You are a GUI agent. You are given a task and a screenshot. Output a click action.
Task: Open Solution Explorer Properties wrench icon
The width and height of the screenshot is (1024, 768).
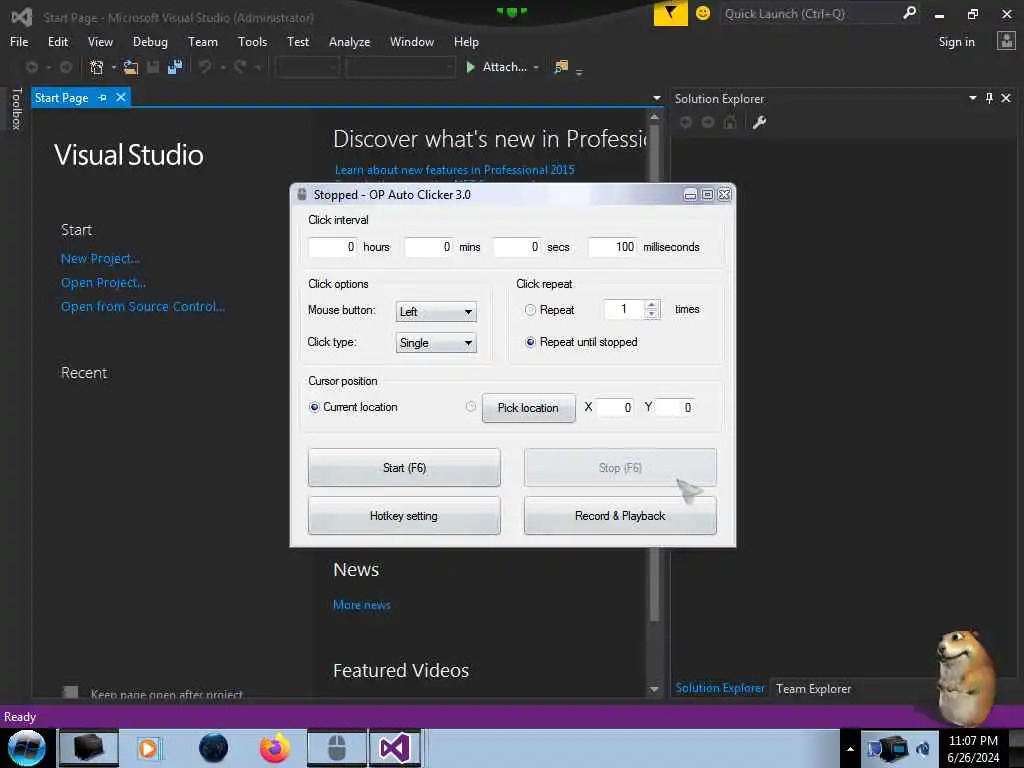pyautogui.click(x=759, y=122)
